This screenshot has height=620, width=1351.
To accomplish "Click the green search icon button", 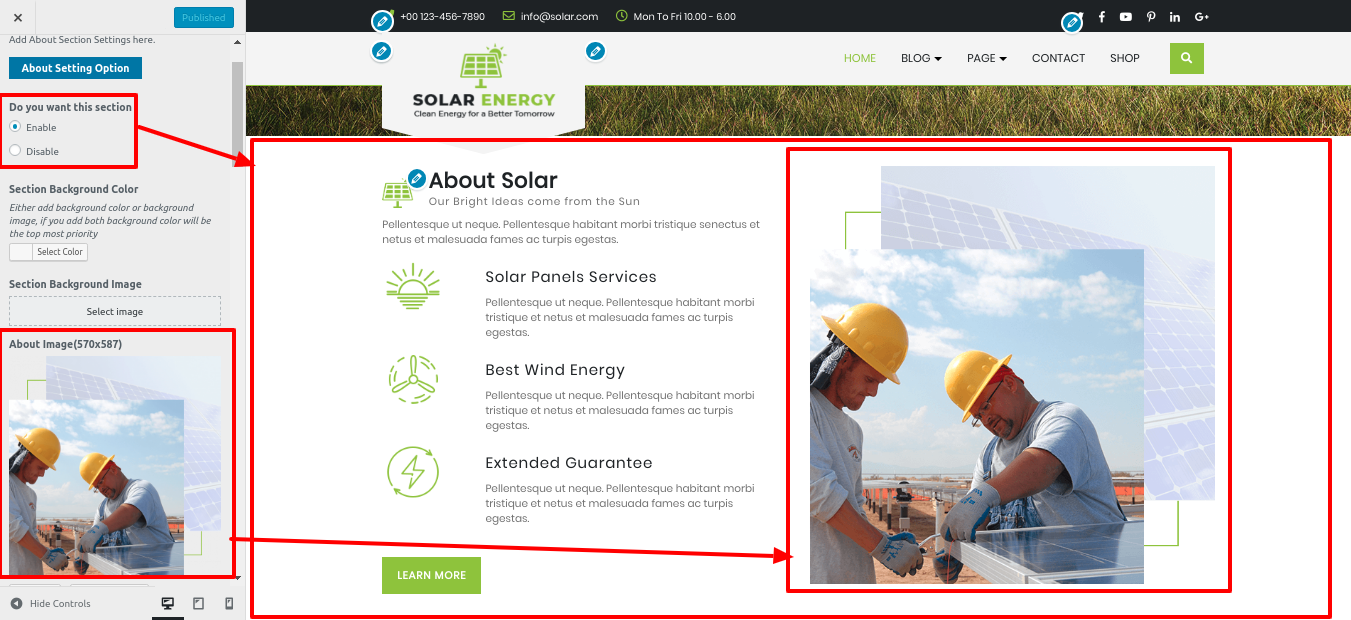I will pos(1186,58).
